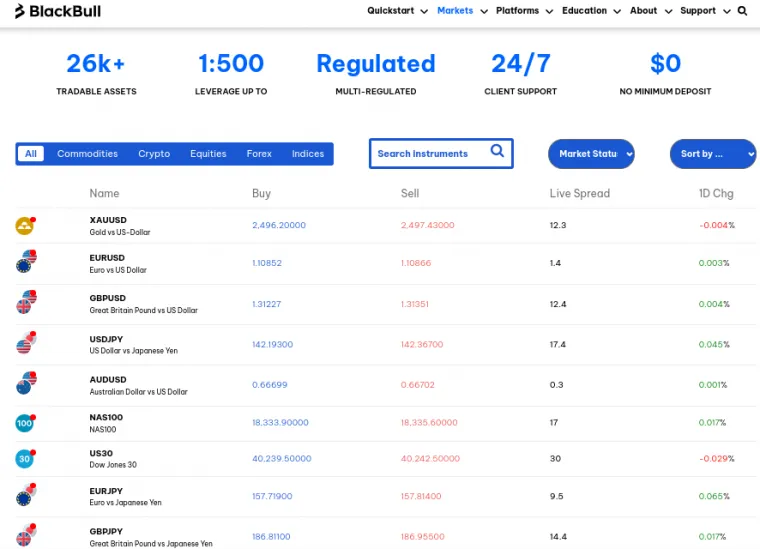
Task: Select the Equities filter tab
Action: [x=208, y=154]
